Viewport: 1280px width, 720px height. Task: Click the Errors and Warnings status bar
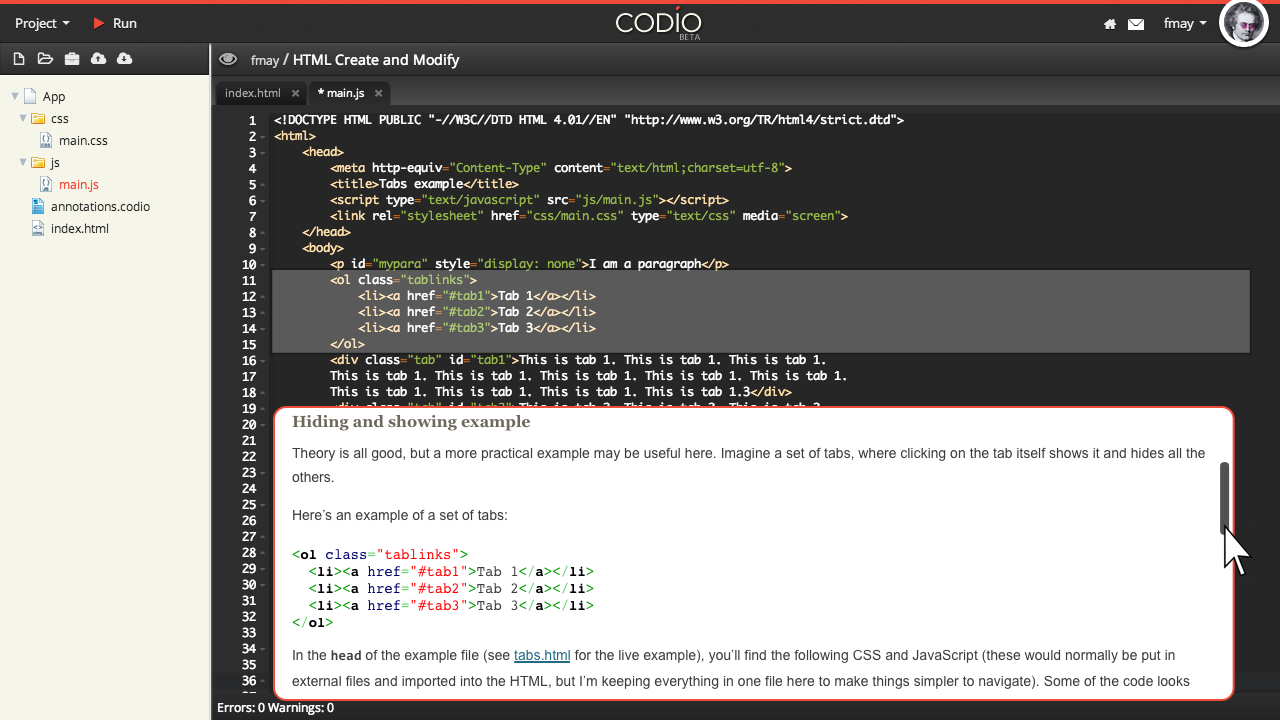point(276,707)
